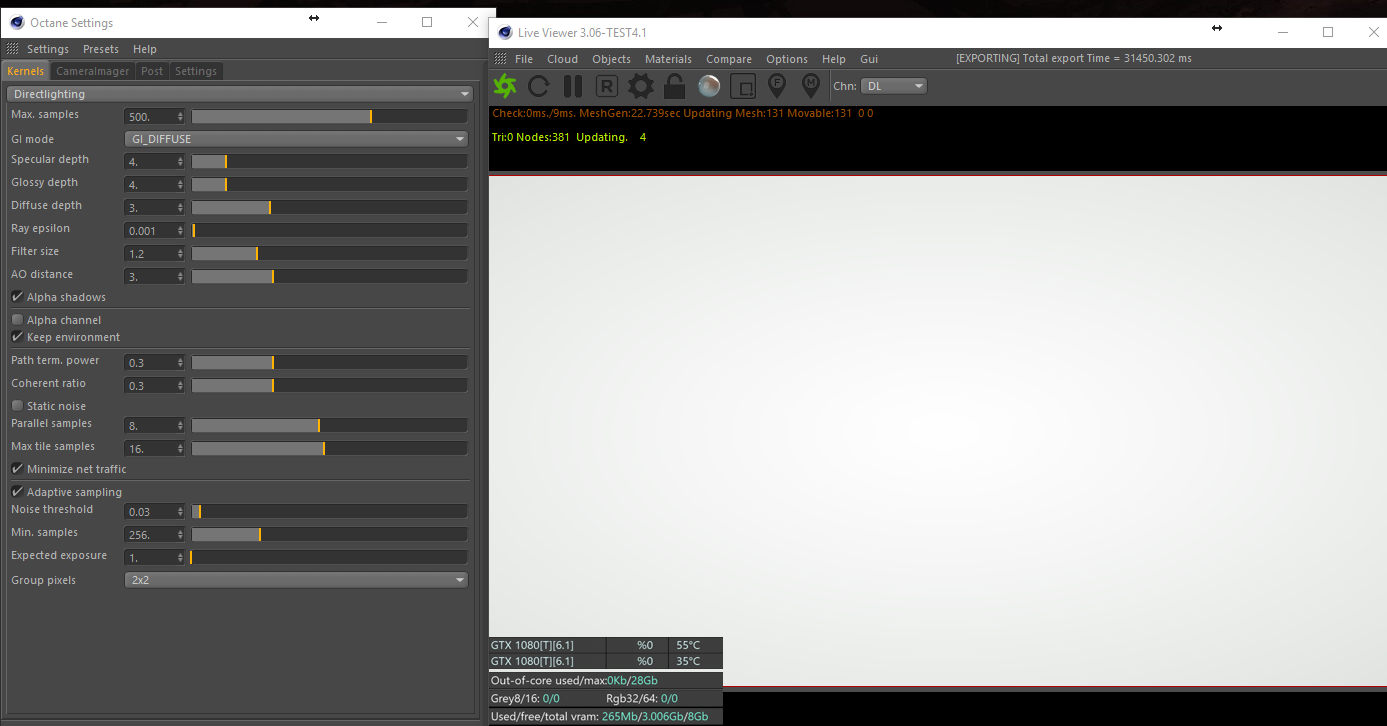This screenshot has height=726, width=1387.
Task: Select the pick focus F pin icon
Action: point(777,86)
